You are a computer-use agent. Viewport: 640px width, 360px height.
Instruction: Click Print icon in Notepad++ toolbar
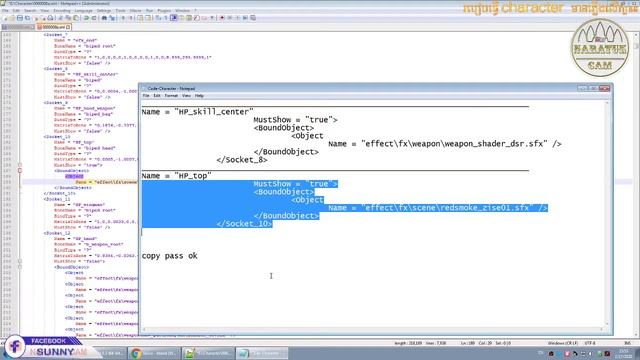pos(50,18)
